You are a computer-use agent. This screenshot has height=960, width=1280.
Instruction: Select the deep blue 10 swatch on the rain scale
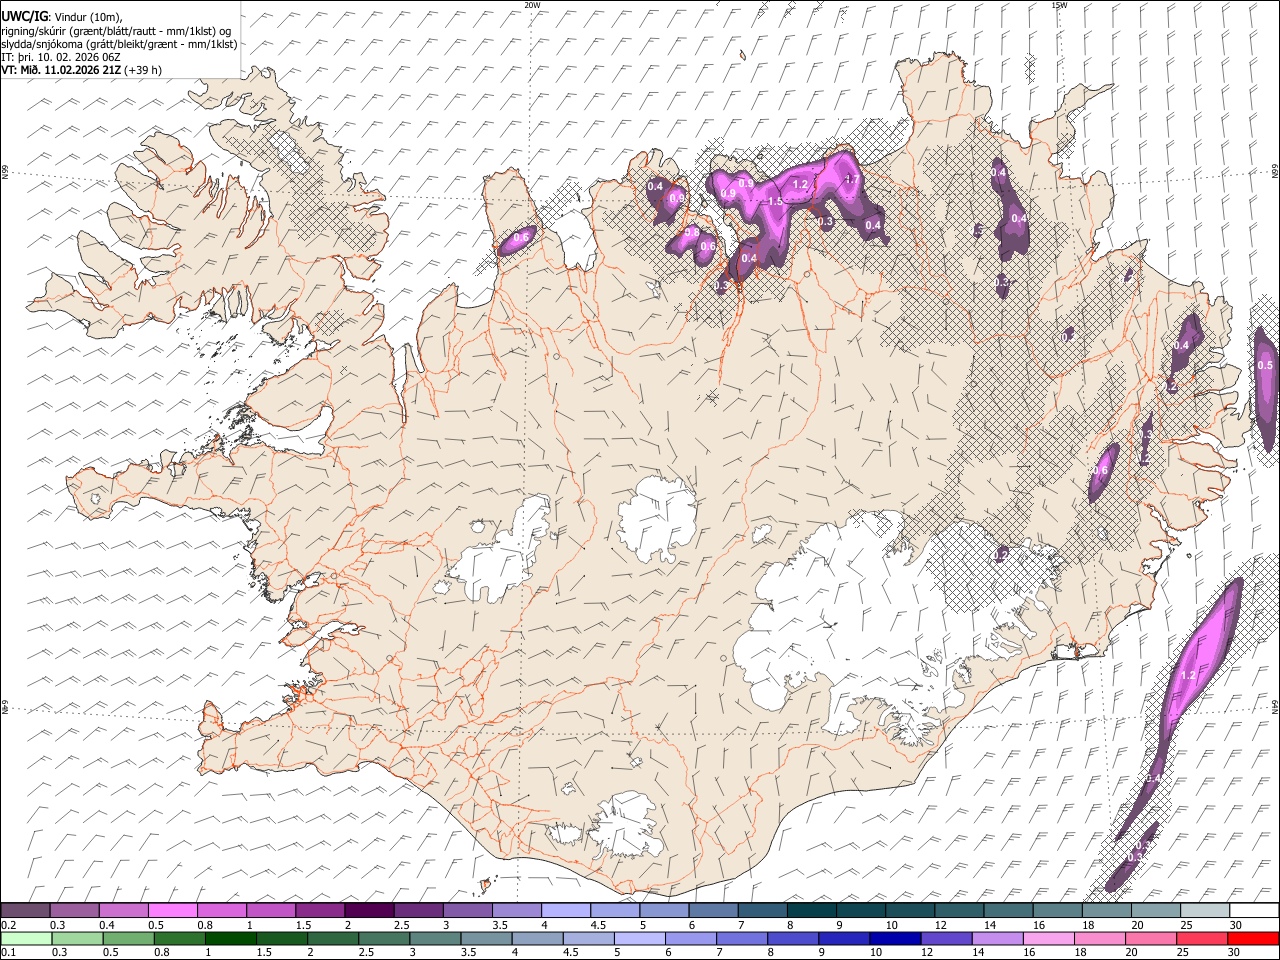(894, 938)
